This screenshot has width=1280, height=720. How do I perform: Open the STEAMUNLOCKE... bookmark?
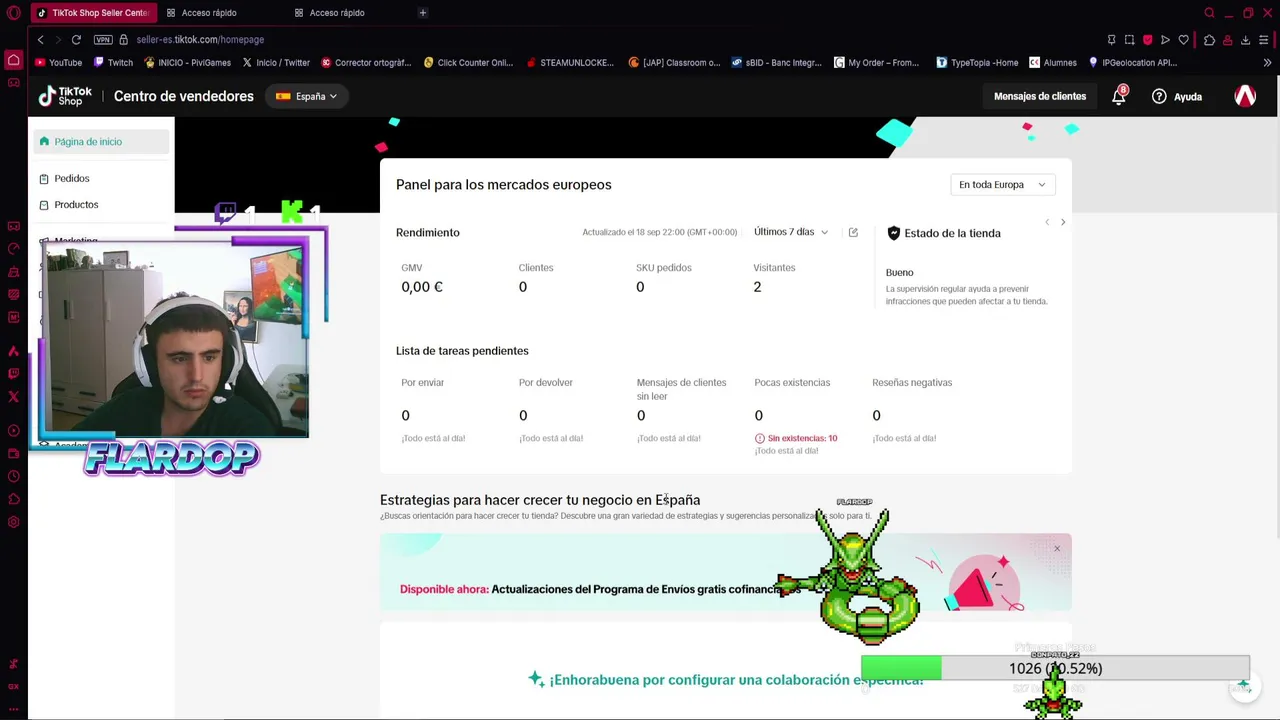[x=570, y=62]
